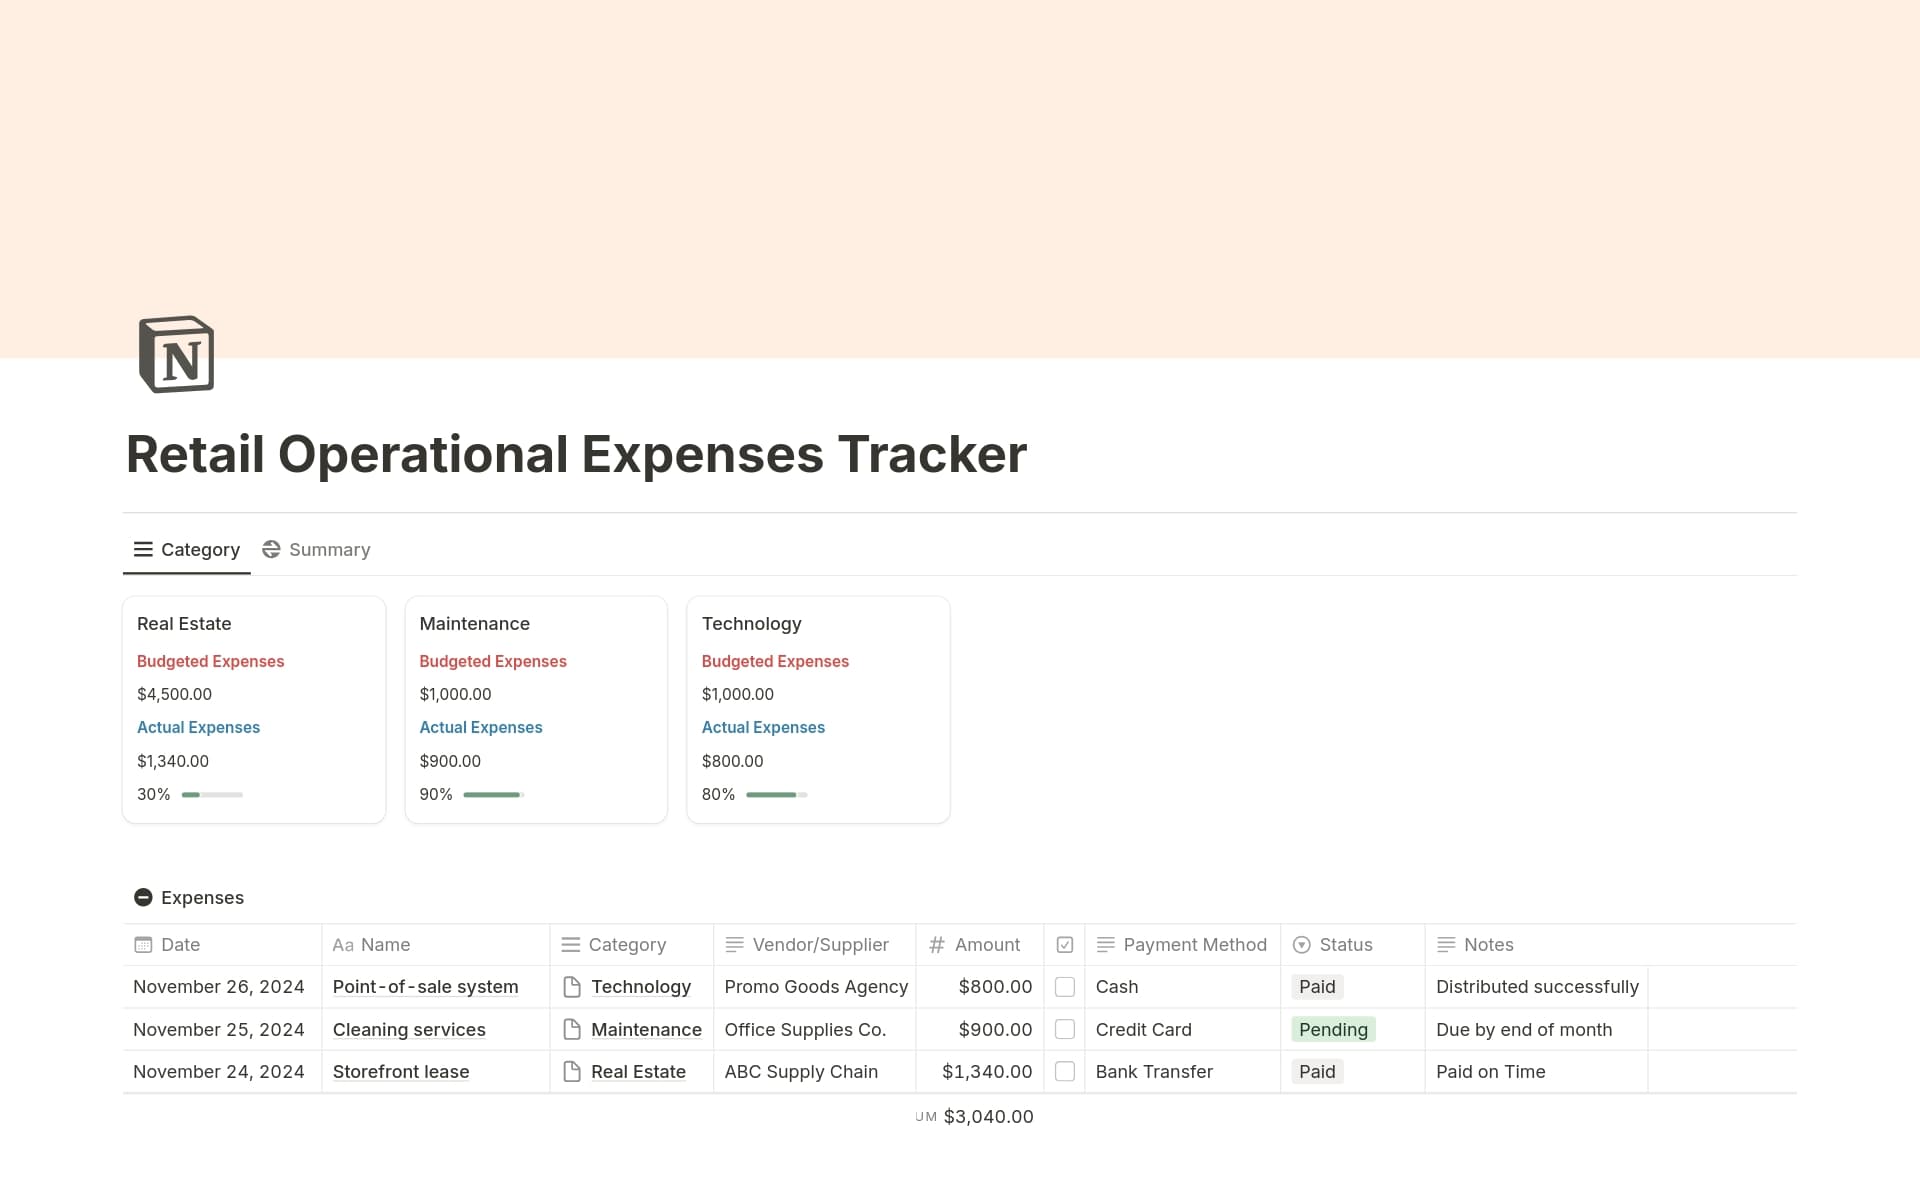
Task: Open the Cleaning services entry
Action: [409, 1029]
